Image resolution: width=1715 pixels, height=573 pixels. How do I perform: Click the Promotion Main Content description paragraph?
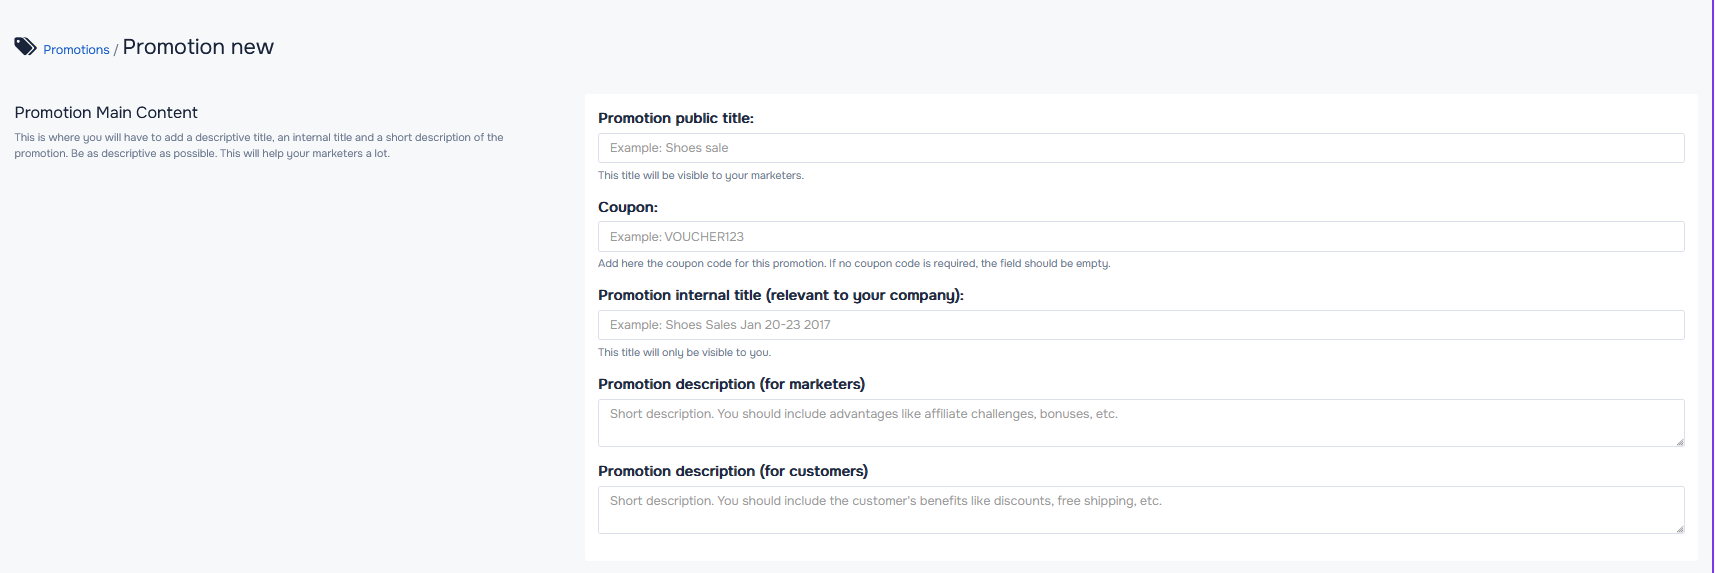(x=259, y=146)
